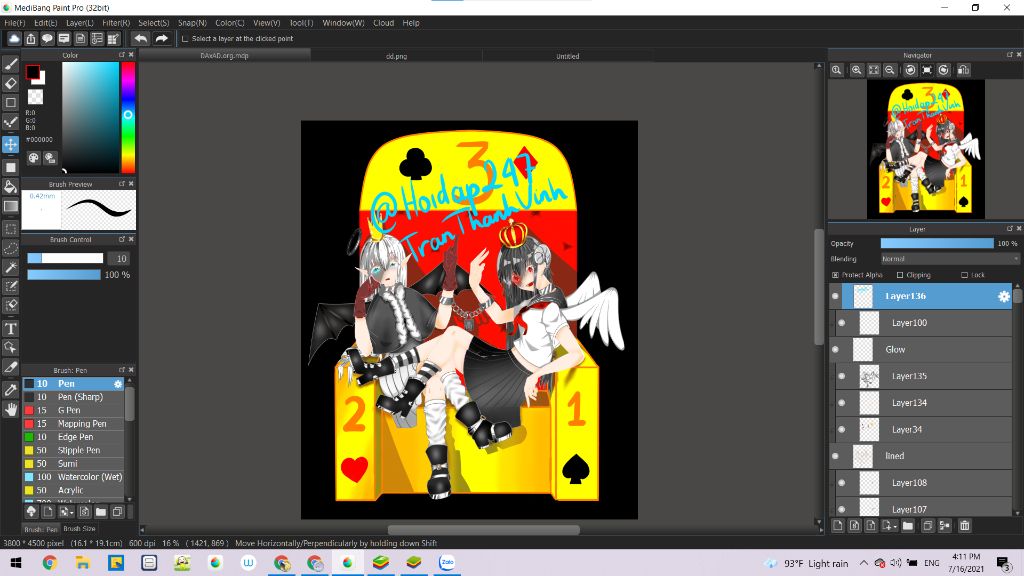Click the Navigator preview thumbnail
This screenshot has width=1024, height=576.
(925, 149)
